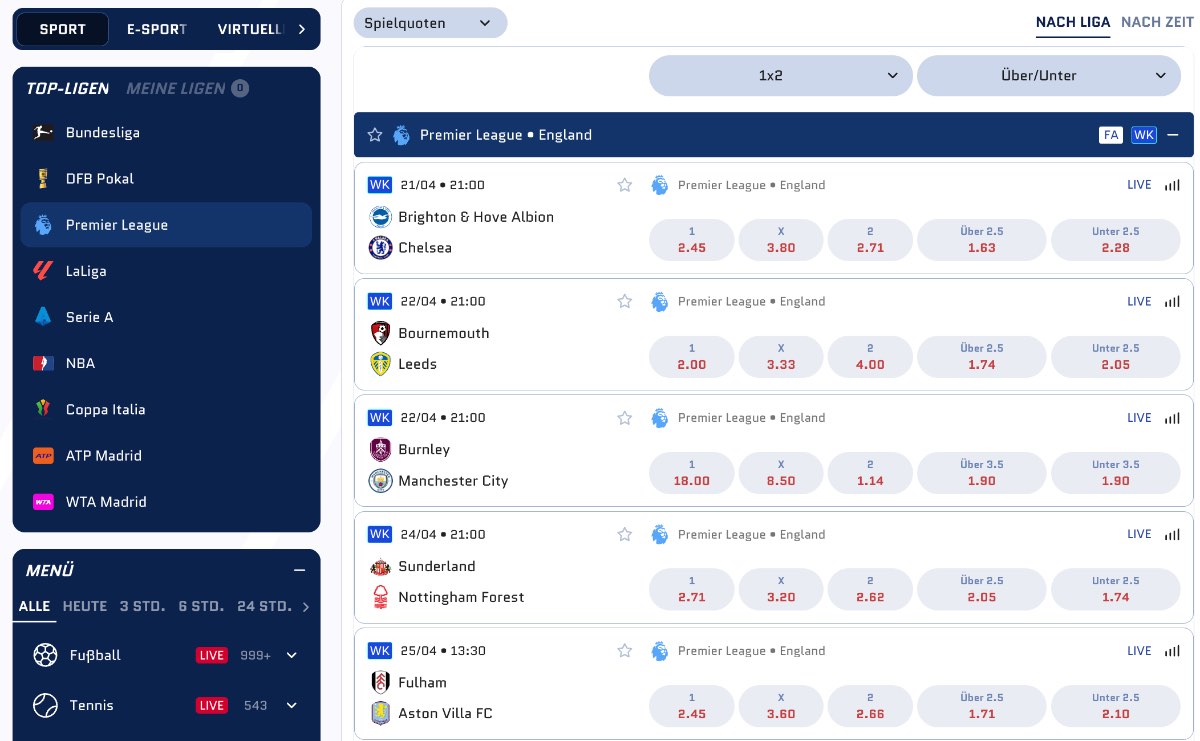Switch to the NACH ZEIT tab

pos(1157,21)
